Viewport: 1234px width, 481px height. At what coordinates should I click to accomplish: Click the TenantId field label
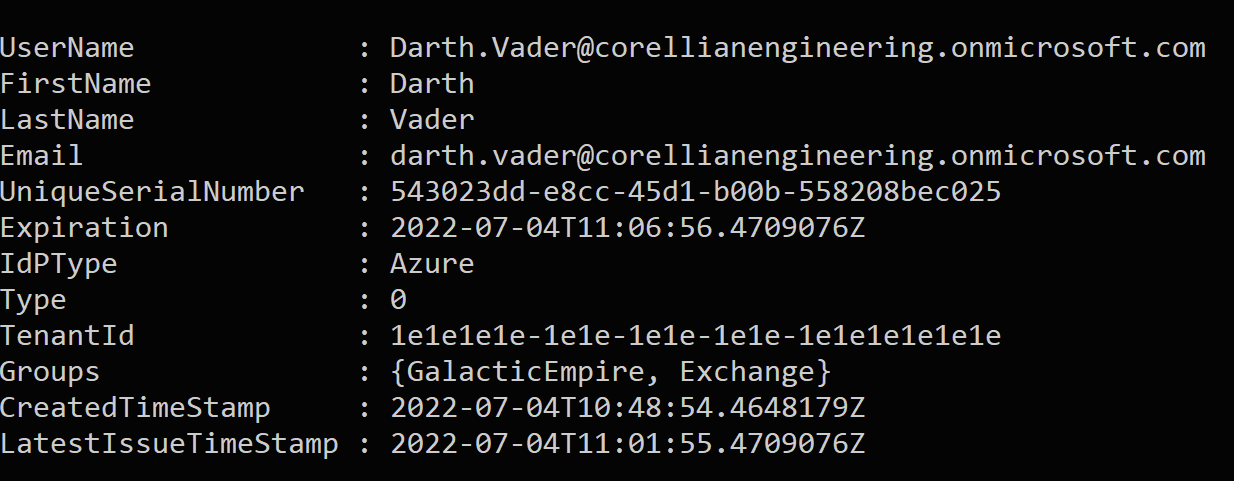coord(67,336)
